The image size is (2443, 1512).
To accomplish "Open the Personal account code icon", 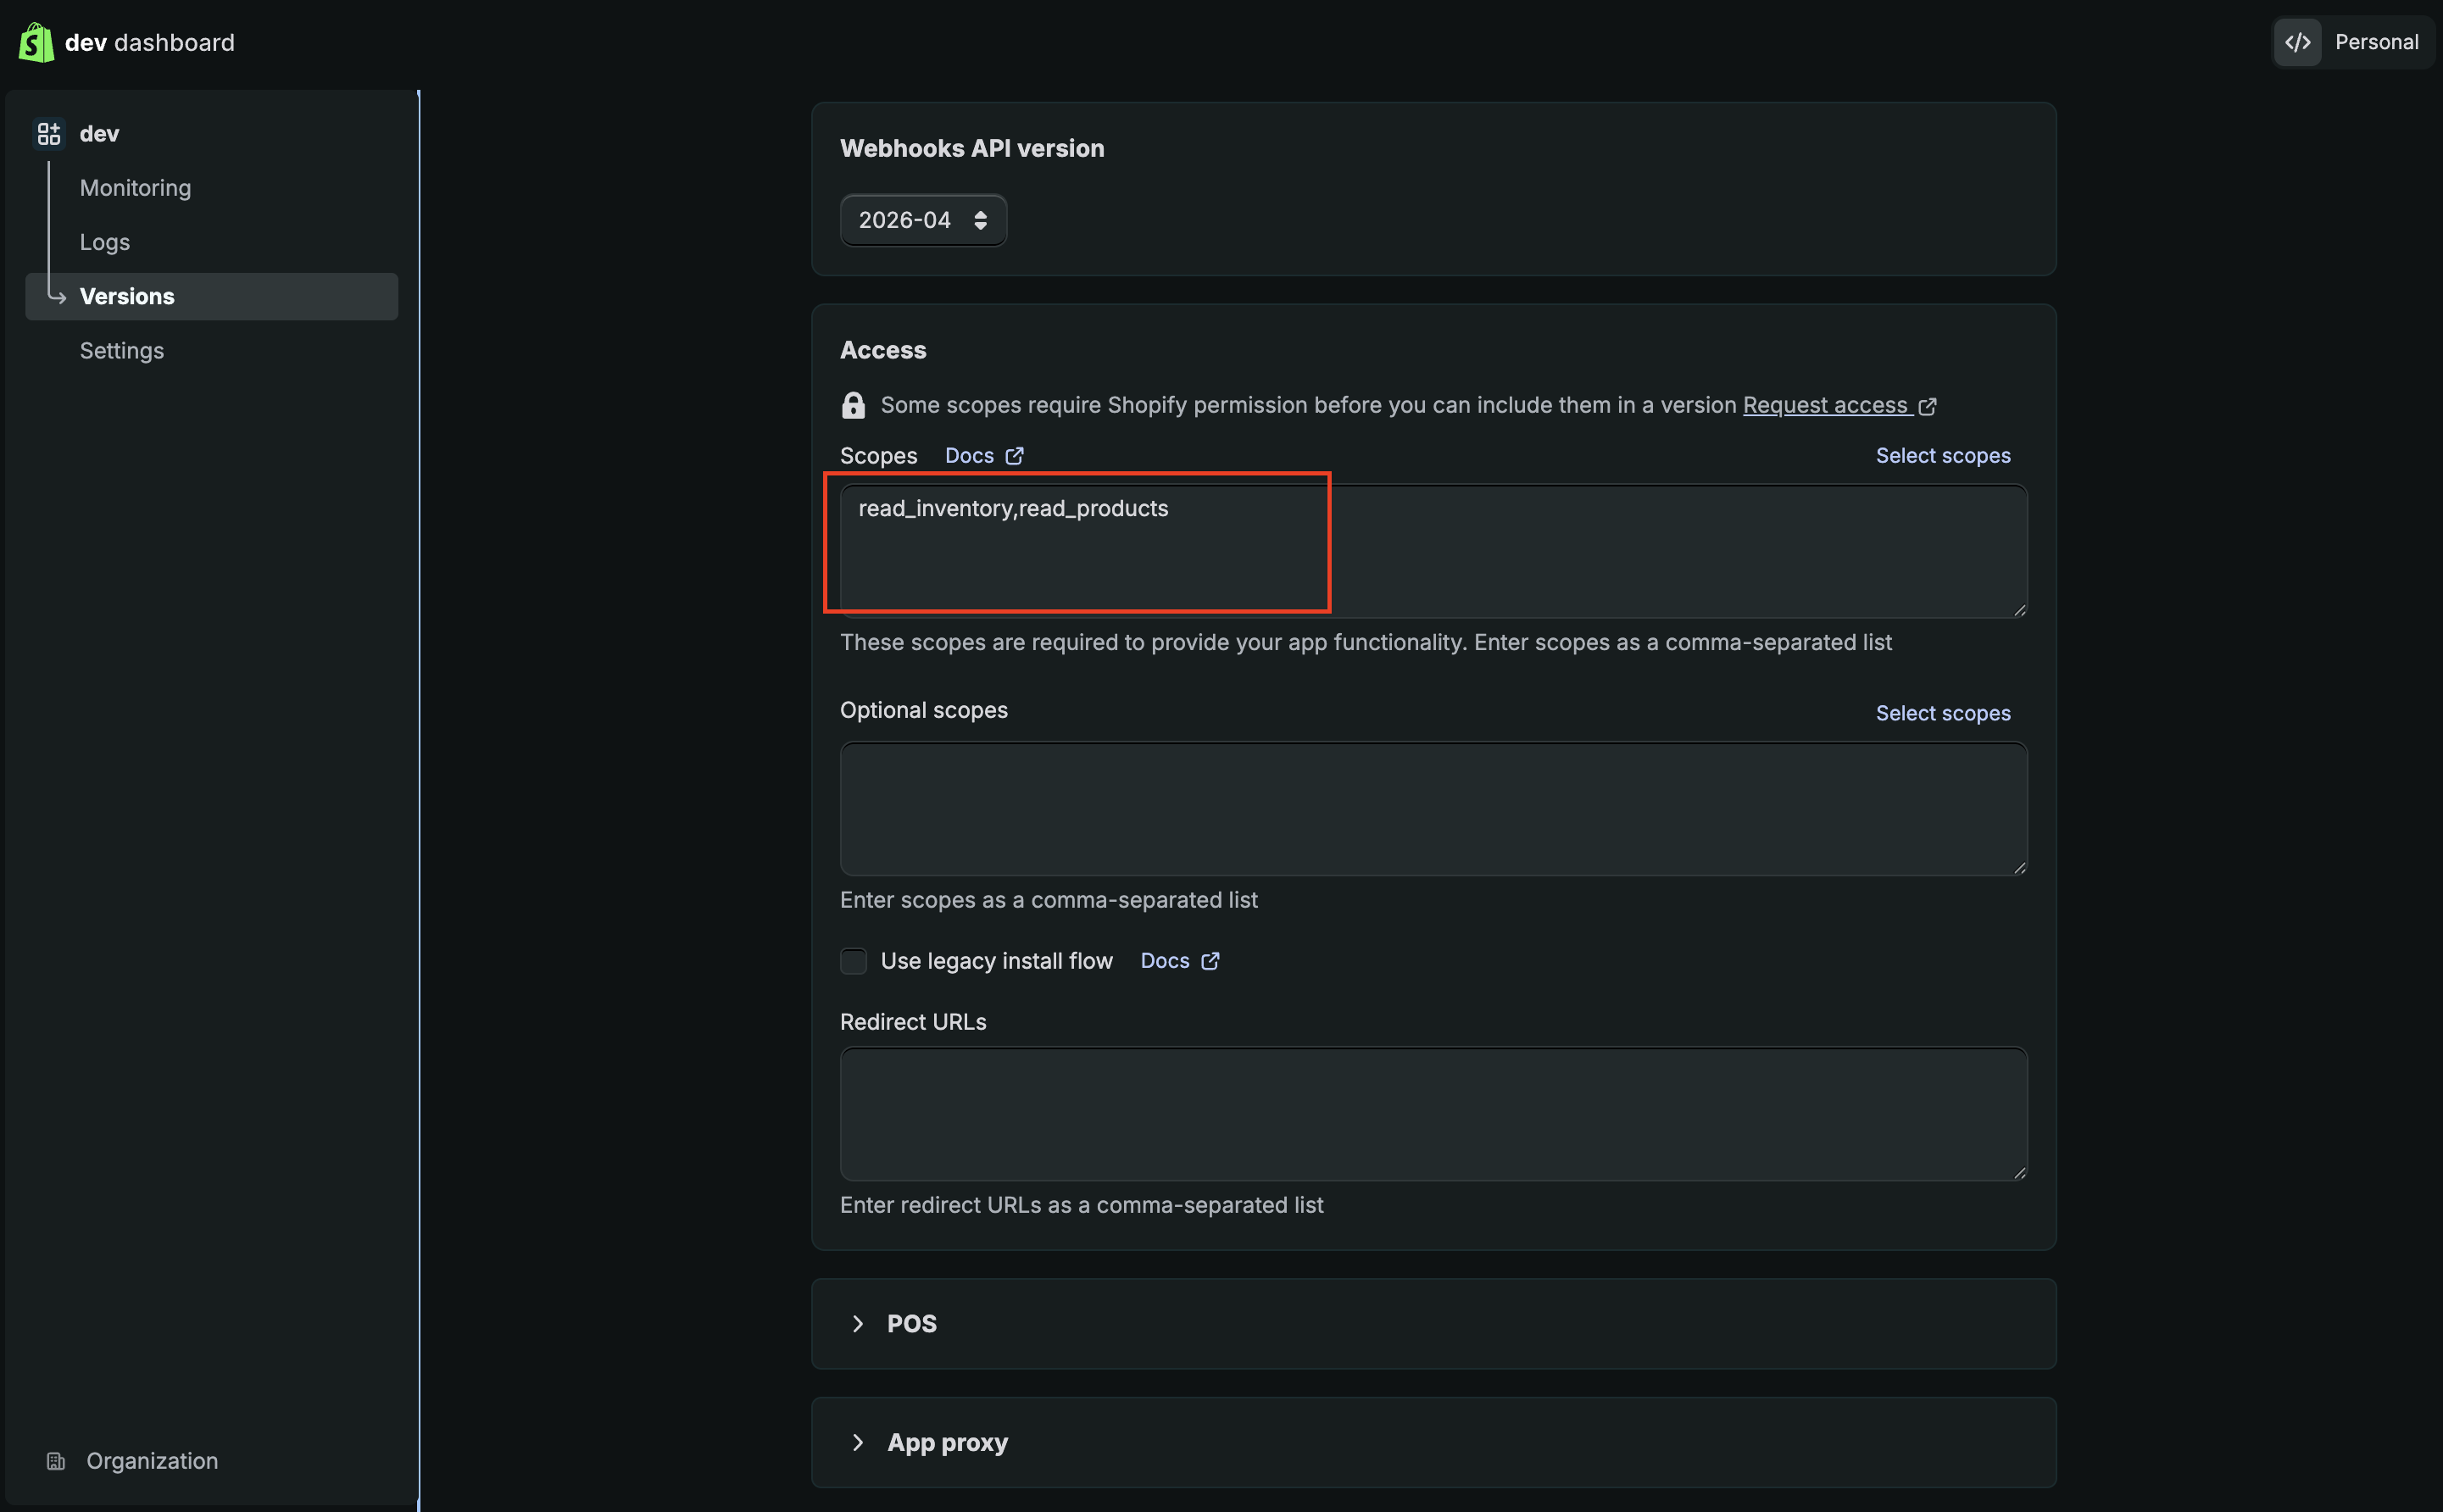I will pos(2297,42).
